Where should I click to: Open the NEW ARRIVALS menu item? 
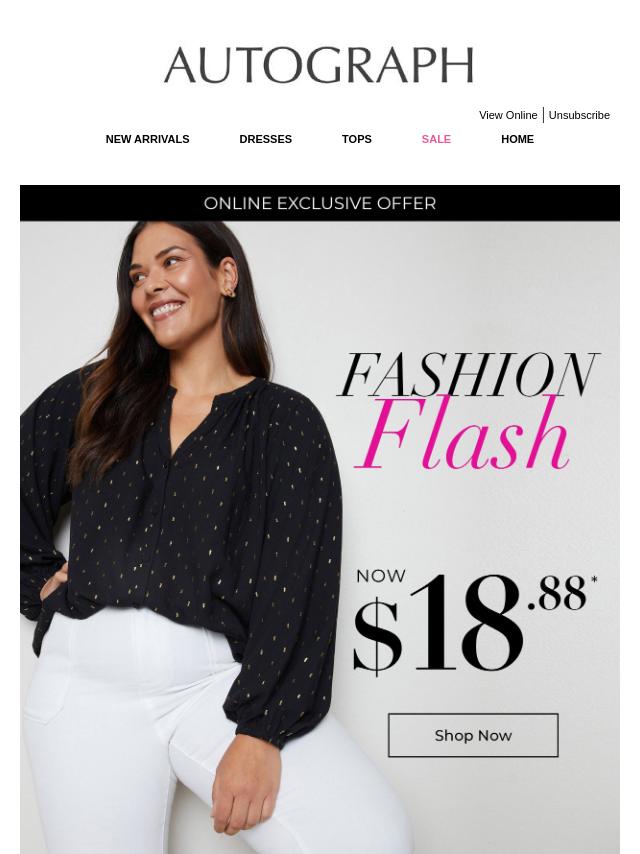(x=147, y=139)
